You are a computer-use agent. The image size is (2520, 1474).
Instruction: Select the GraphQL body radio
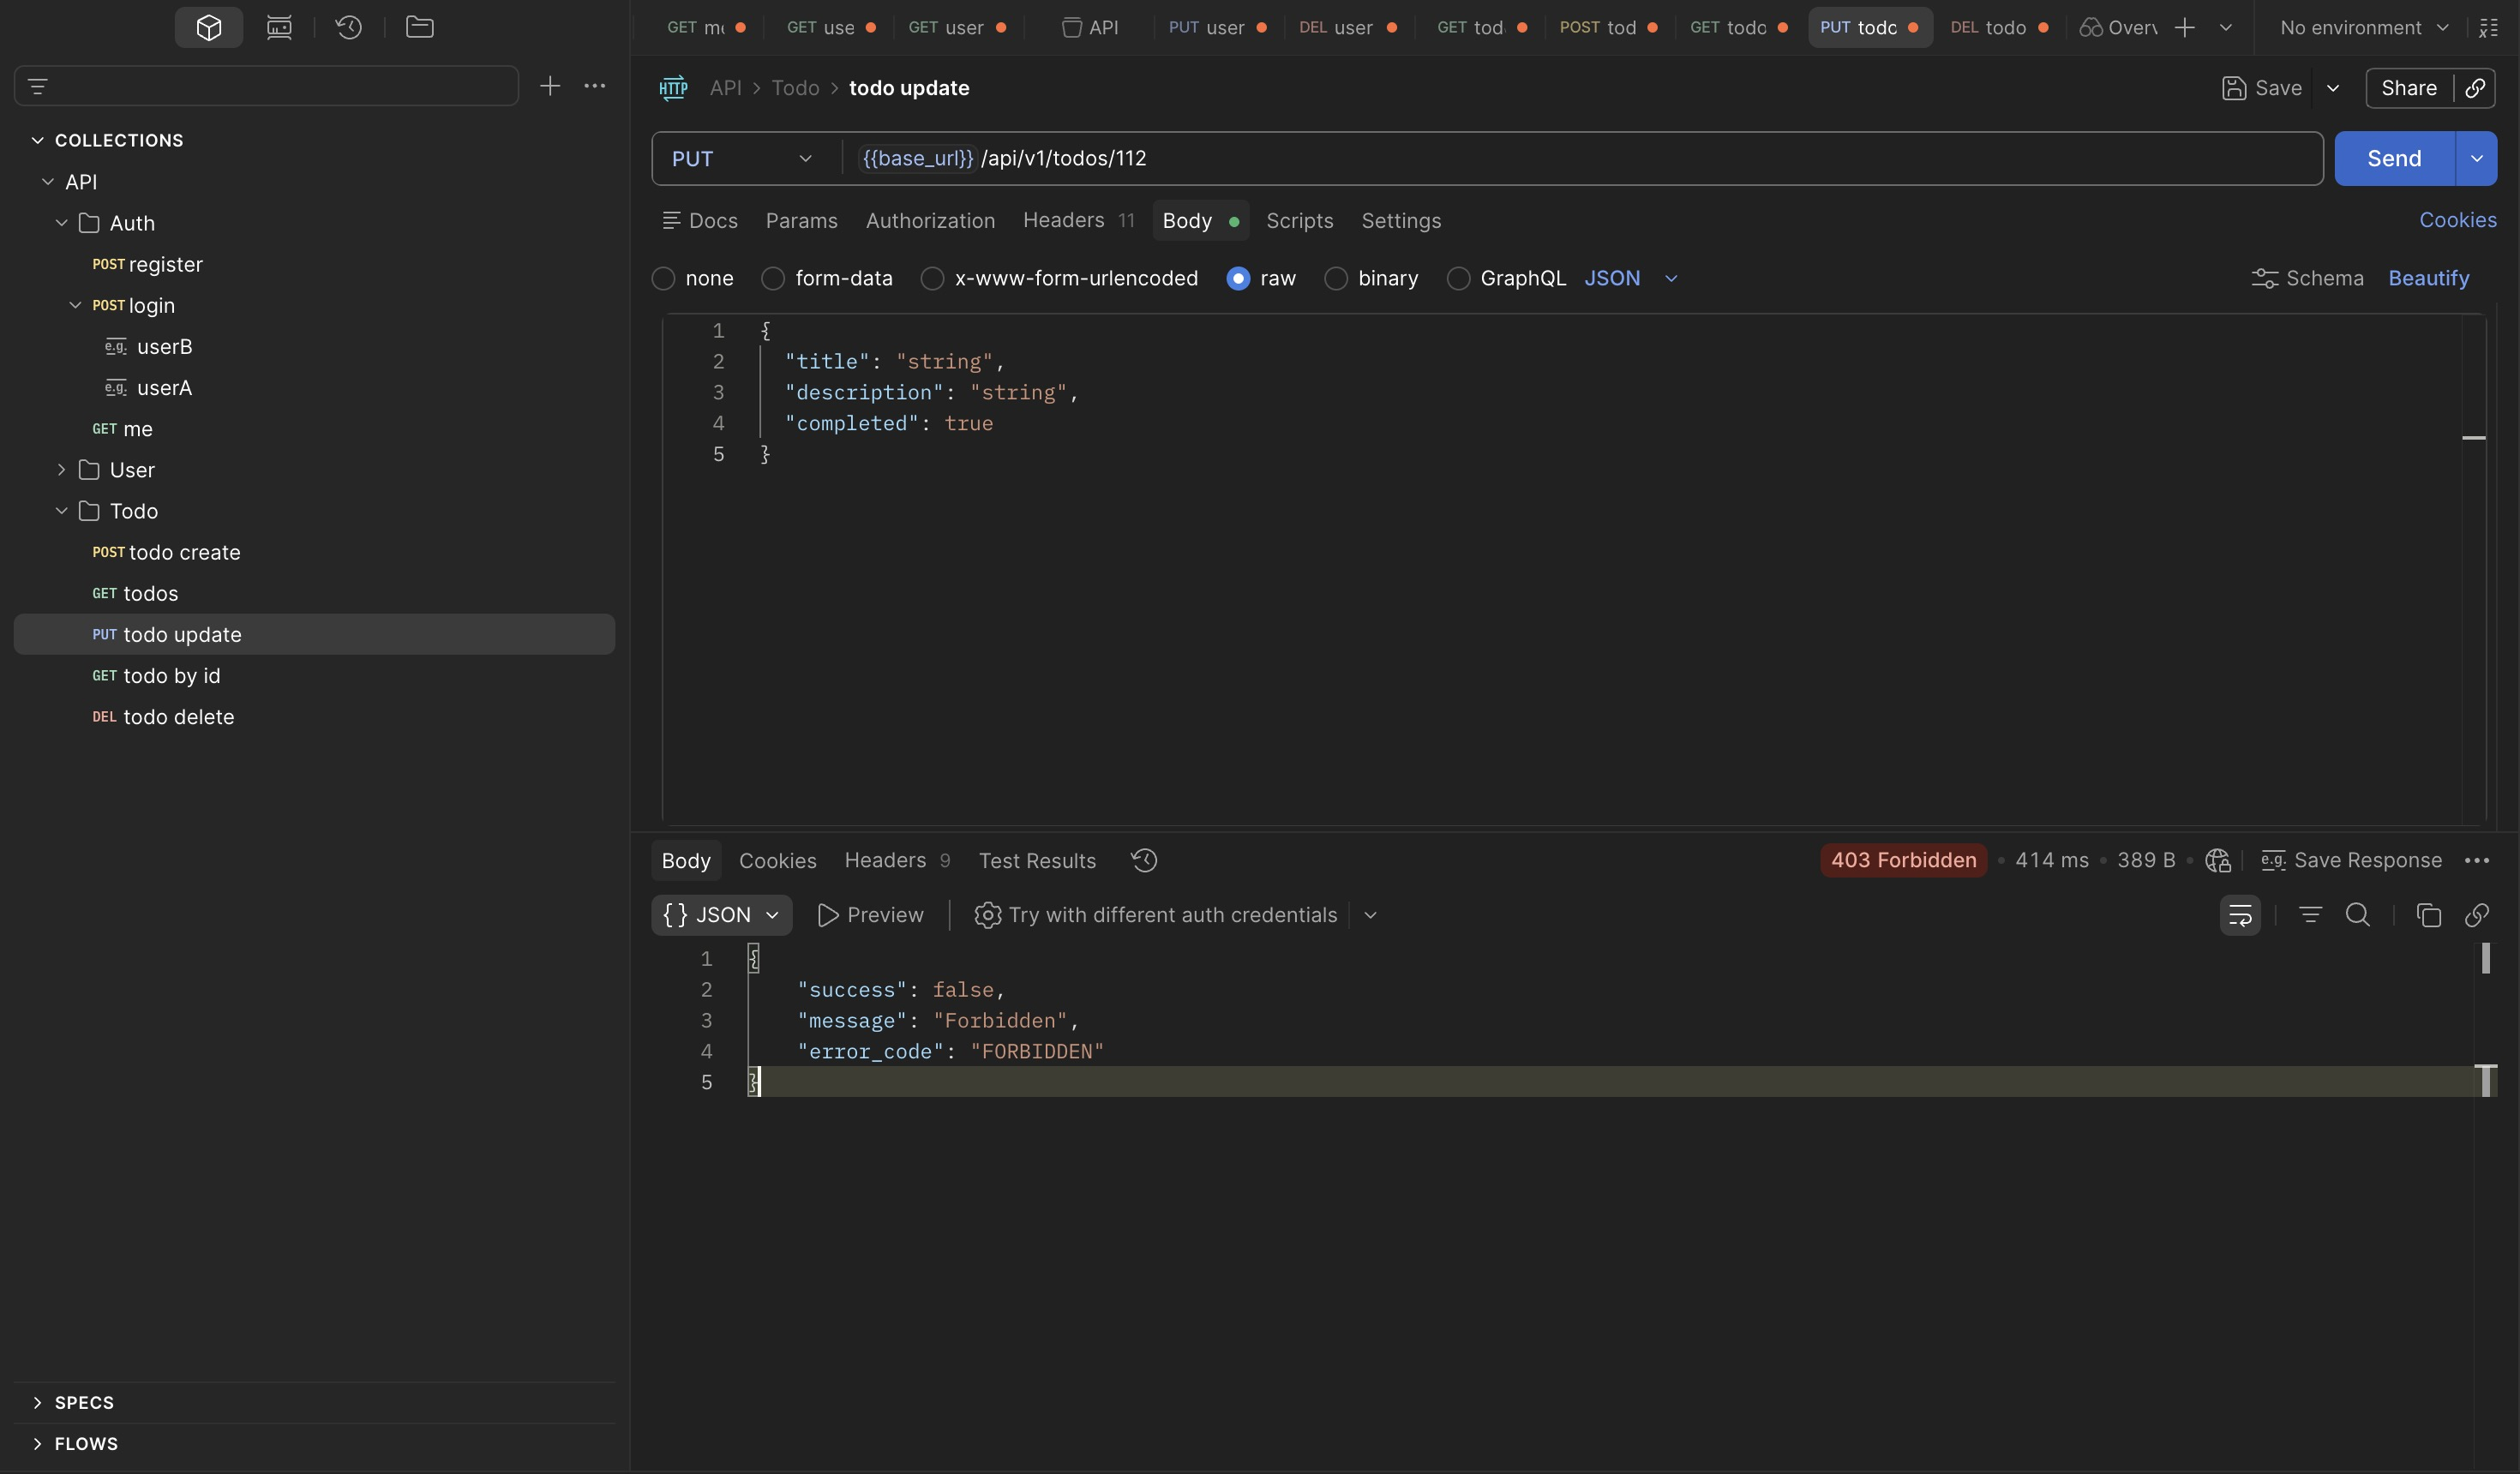pyautogui.click(x=1458, y=279)
